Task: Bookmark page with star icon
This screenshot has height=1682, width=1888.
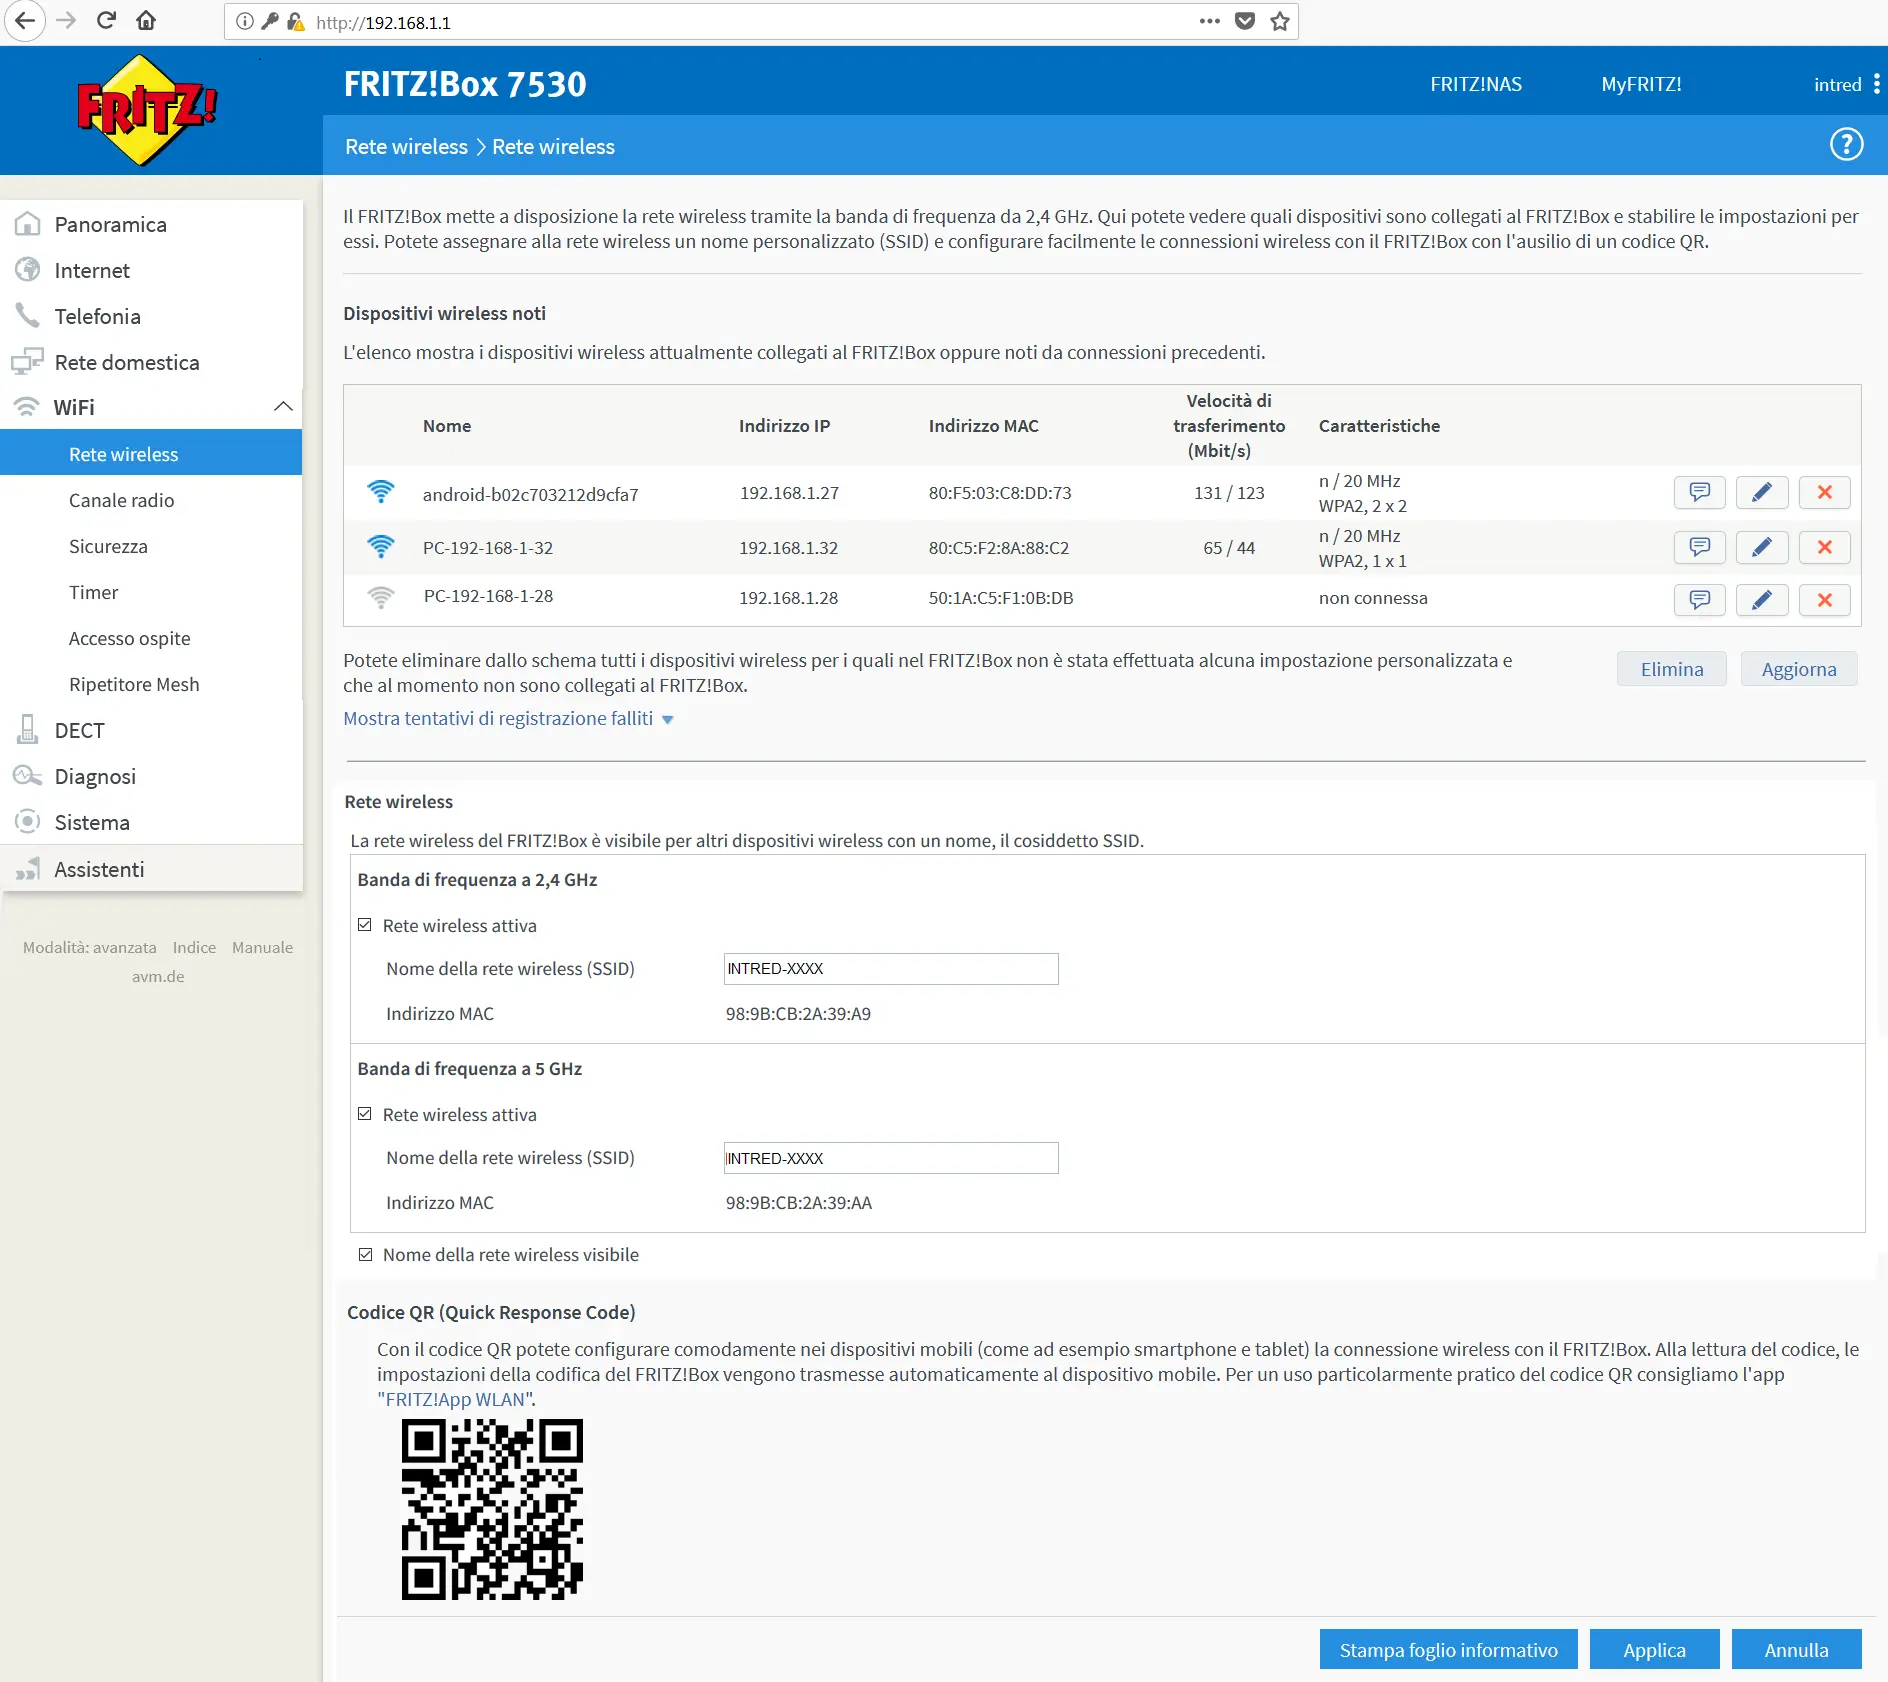Action: [x=1280, y=21]
